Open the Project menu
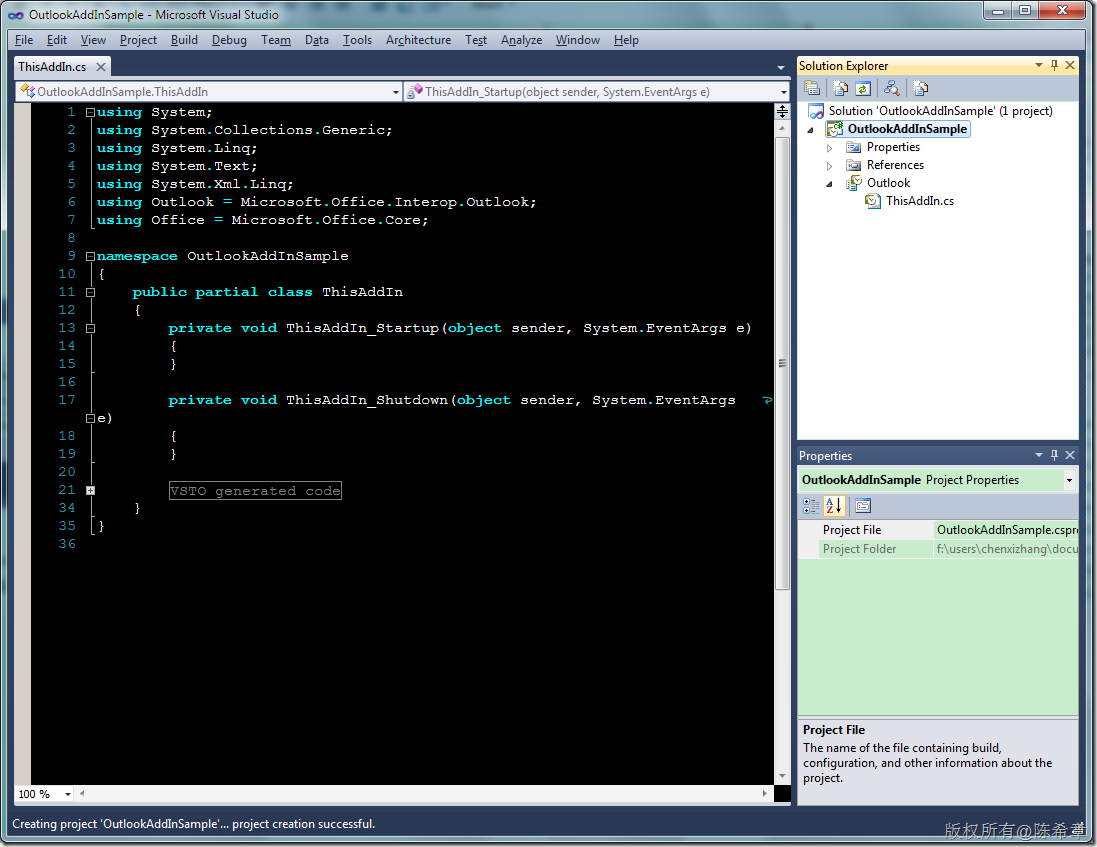The height and width of the screenshot is (847, 1097). 138,40
